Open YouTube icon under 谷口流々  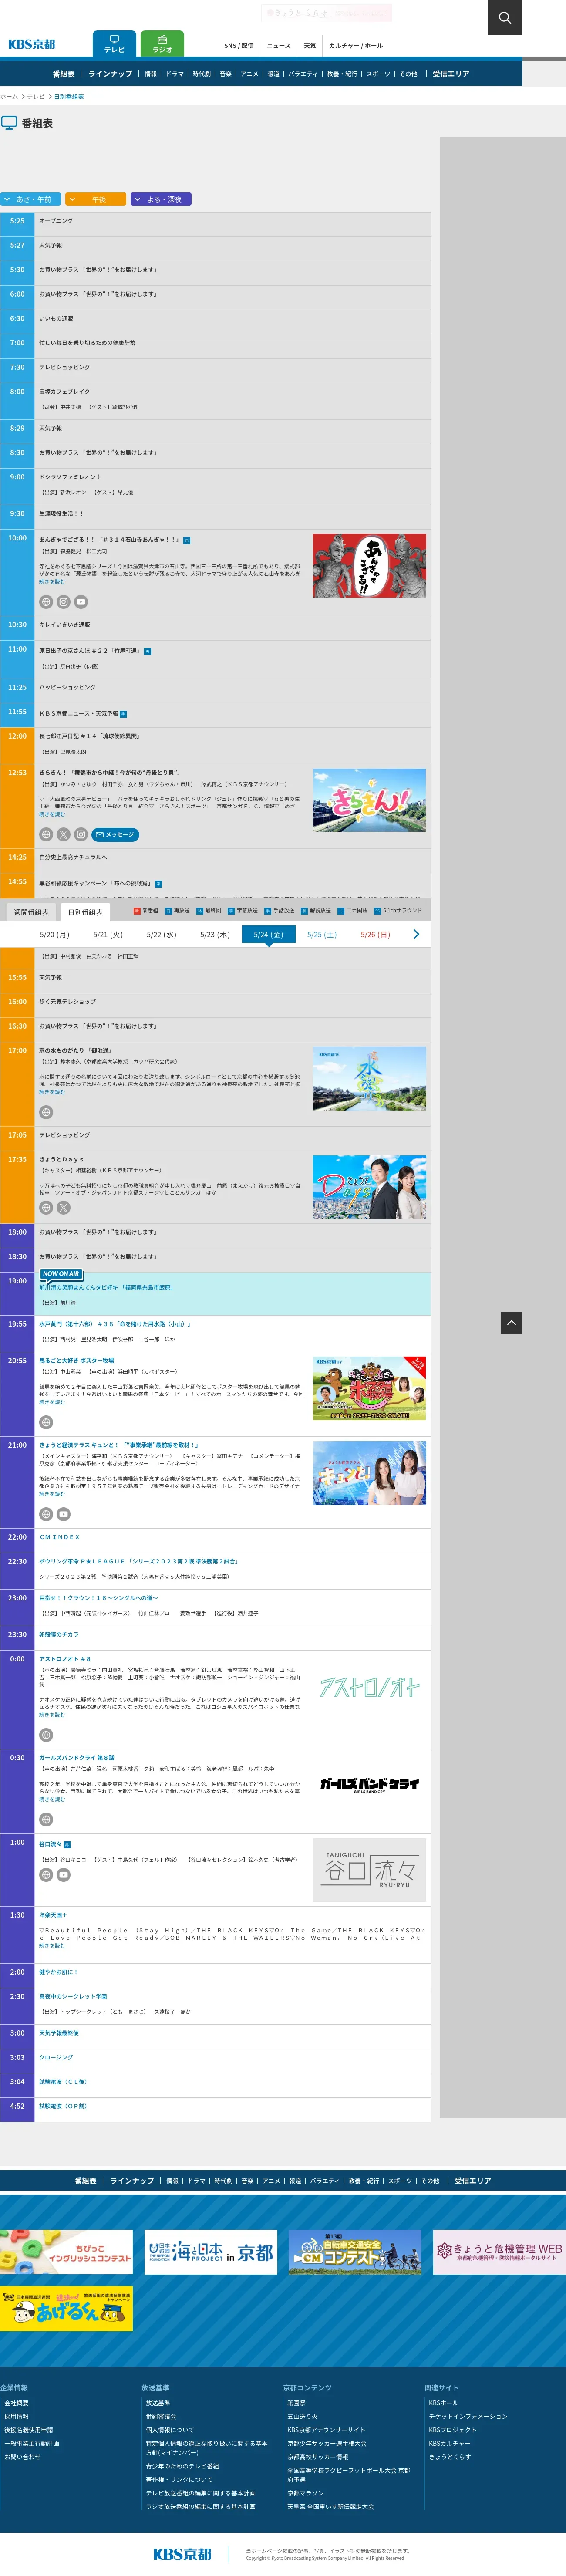point(63,1875)
